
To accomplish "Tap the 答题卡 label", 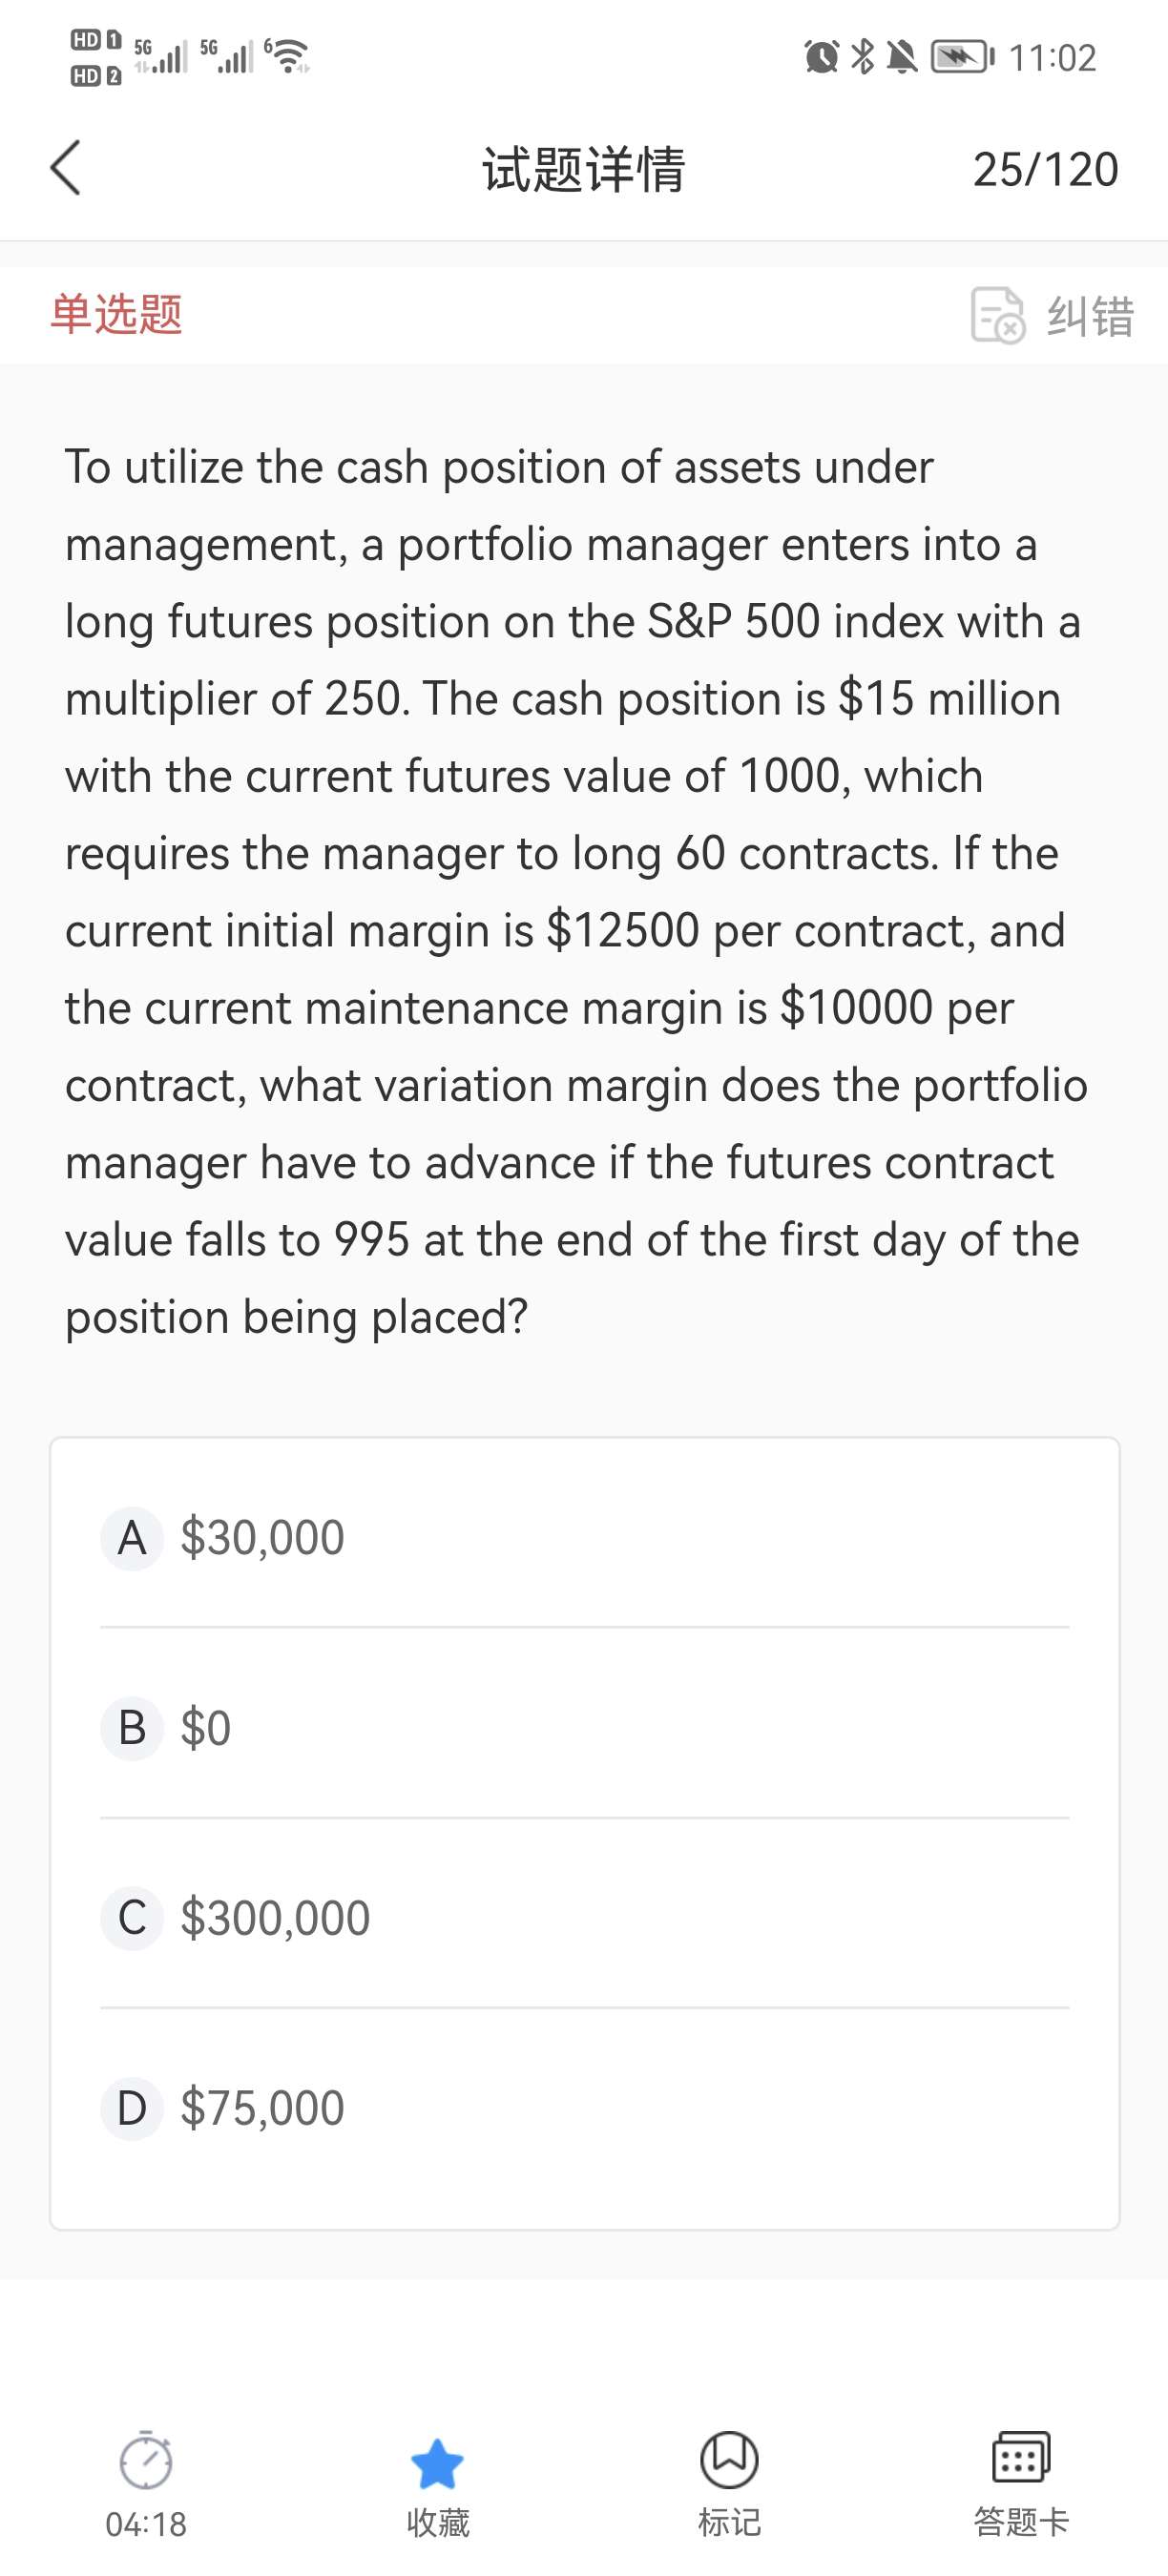I will pyautogui.click(x=1020, y=2523).
